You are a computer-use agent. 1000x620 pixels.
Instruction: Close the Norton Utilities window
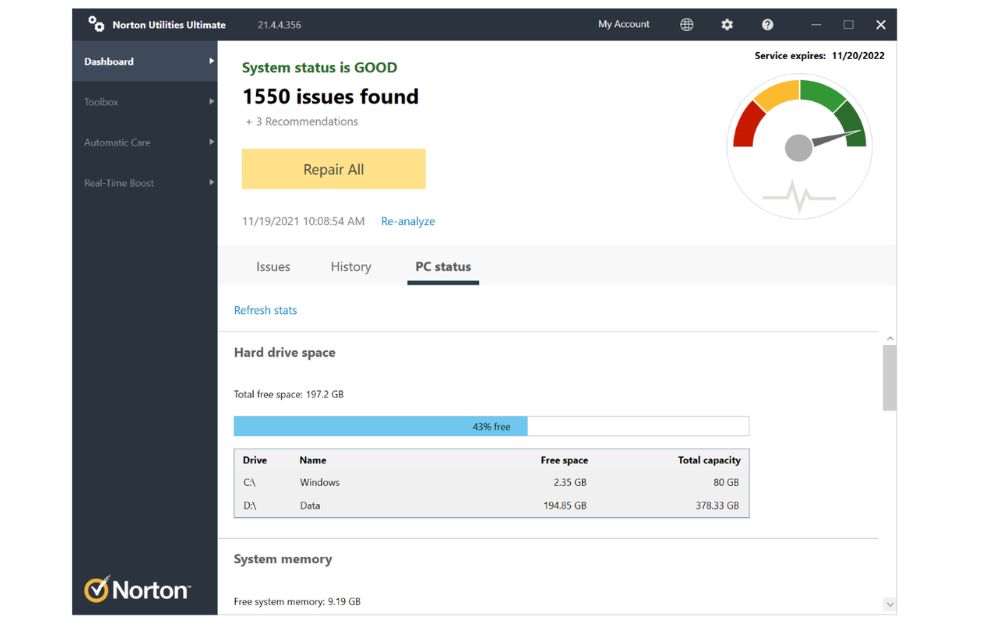click(881, 24)
